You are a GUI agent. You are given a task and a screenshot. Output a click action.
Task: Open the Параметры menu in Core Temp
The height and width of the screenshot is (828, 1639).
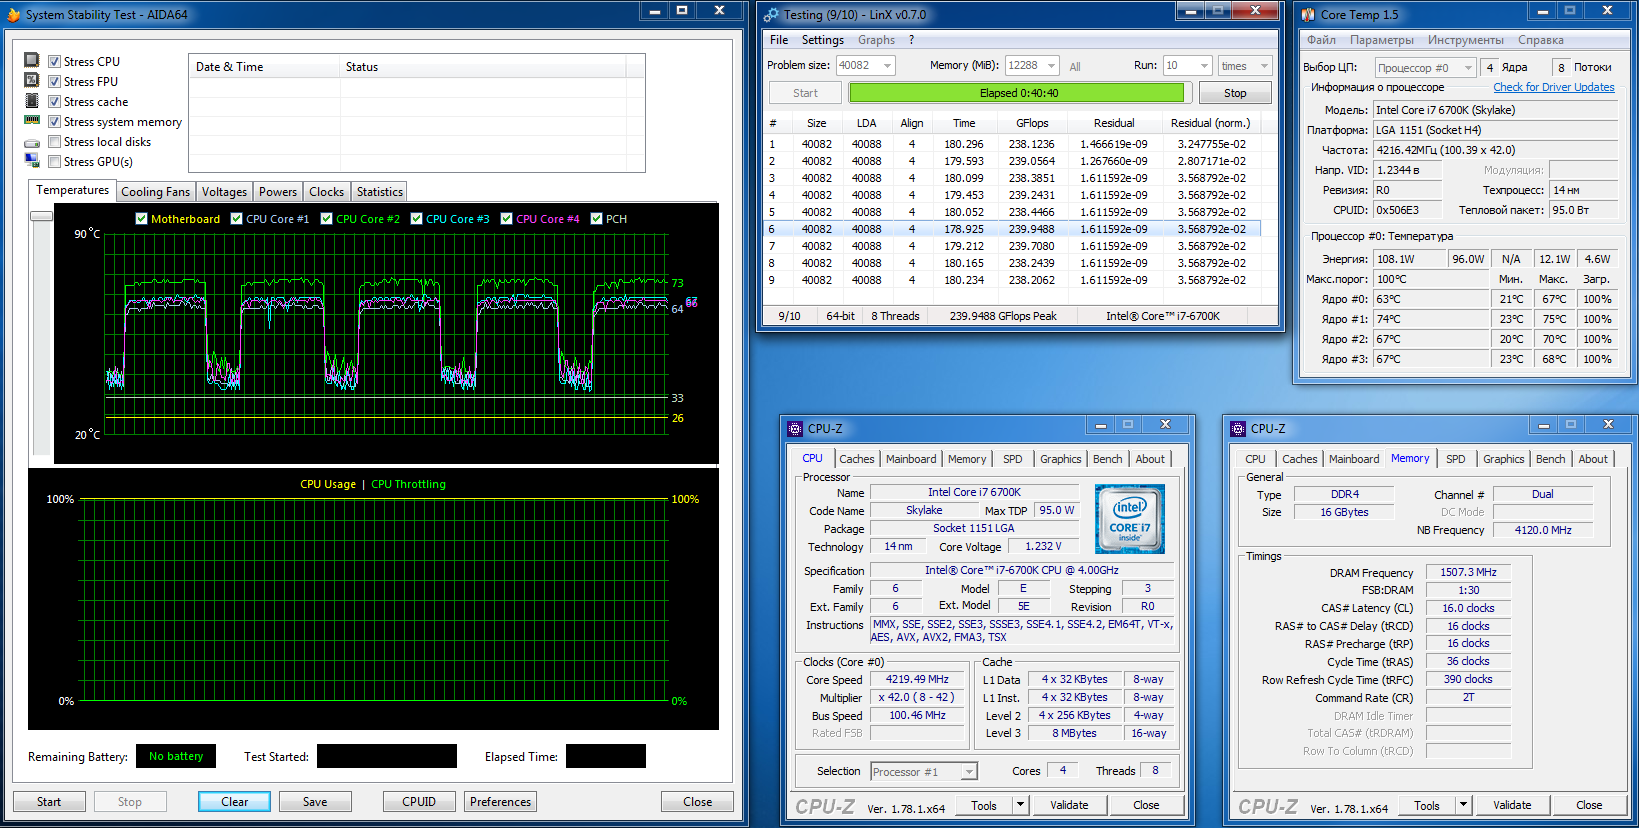[x=1382, y=40]
